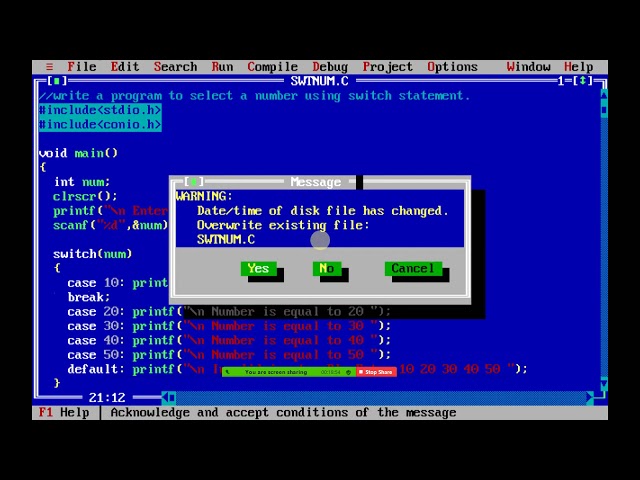This screenshot has height=480, width=640.
Task: Click the SWTNUM.C editor window close box
Action: tap(56, 81)
